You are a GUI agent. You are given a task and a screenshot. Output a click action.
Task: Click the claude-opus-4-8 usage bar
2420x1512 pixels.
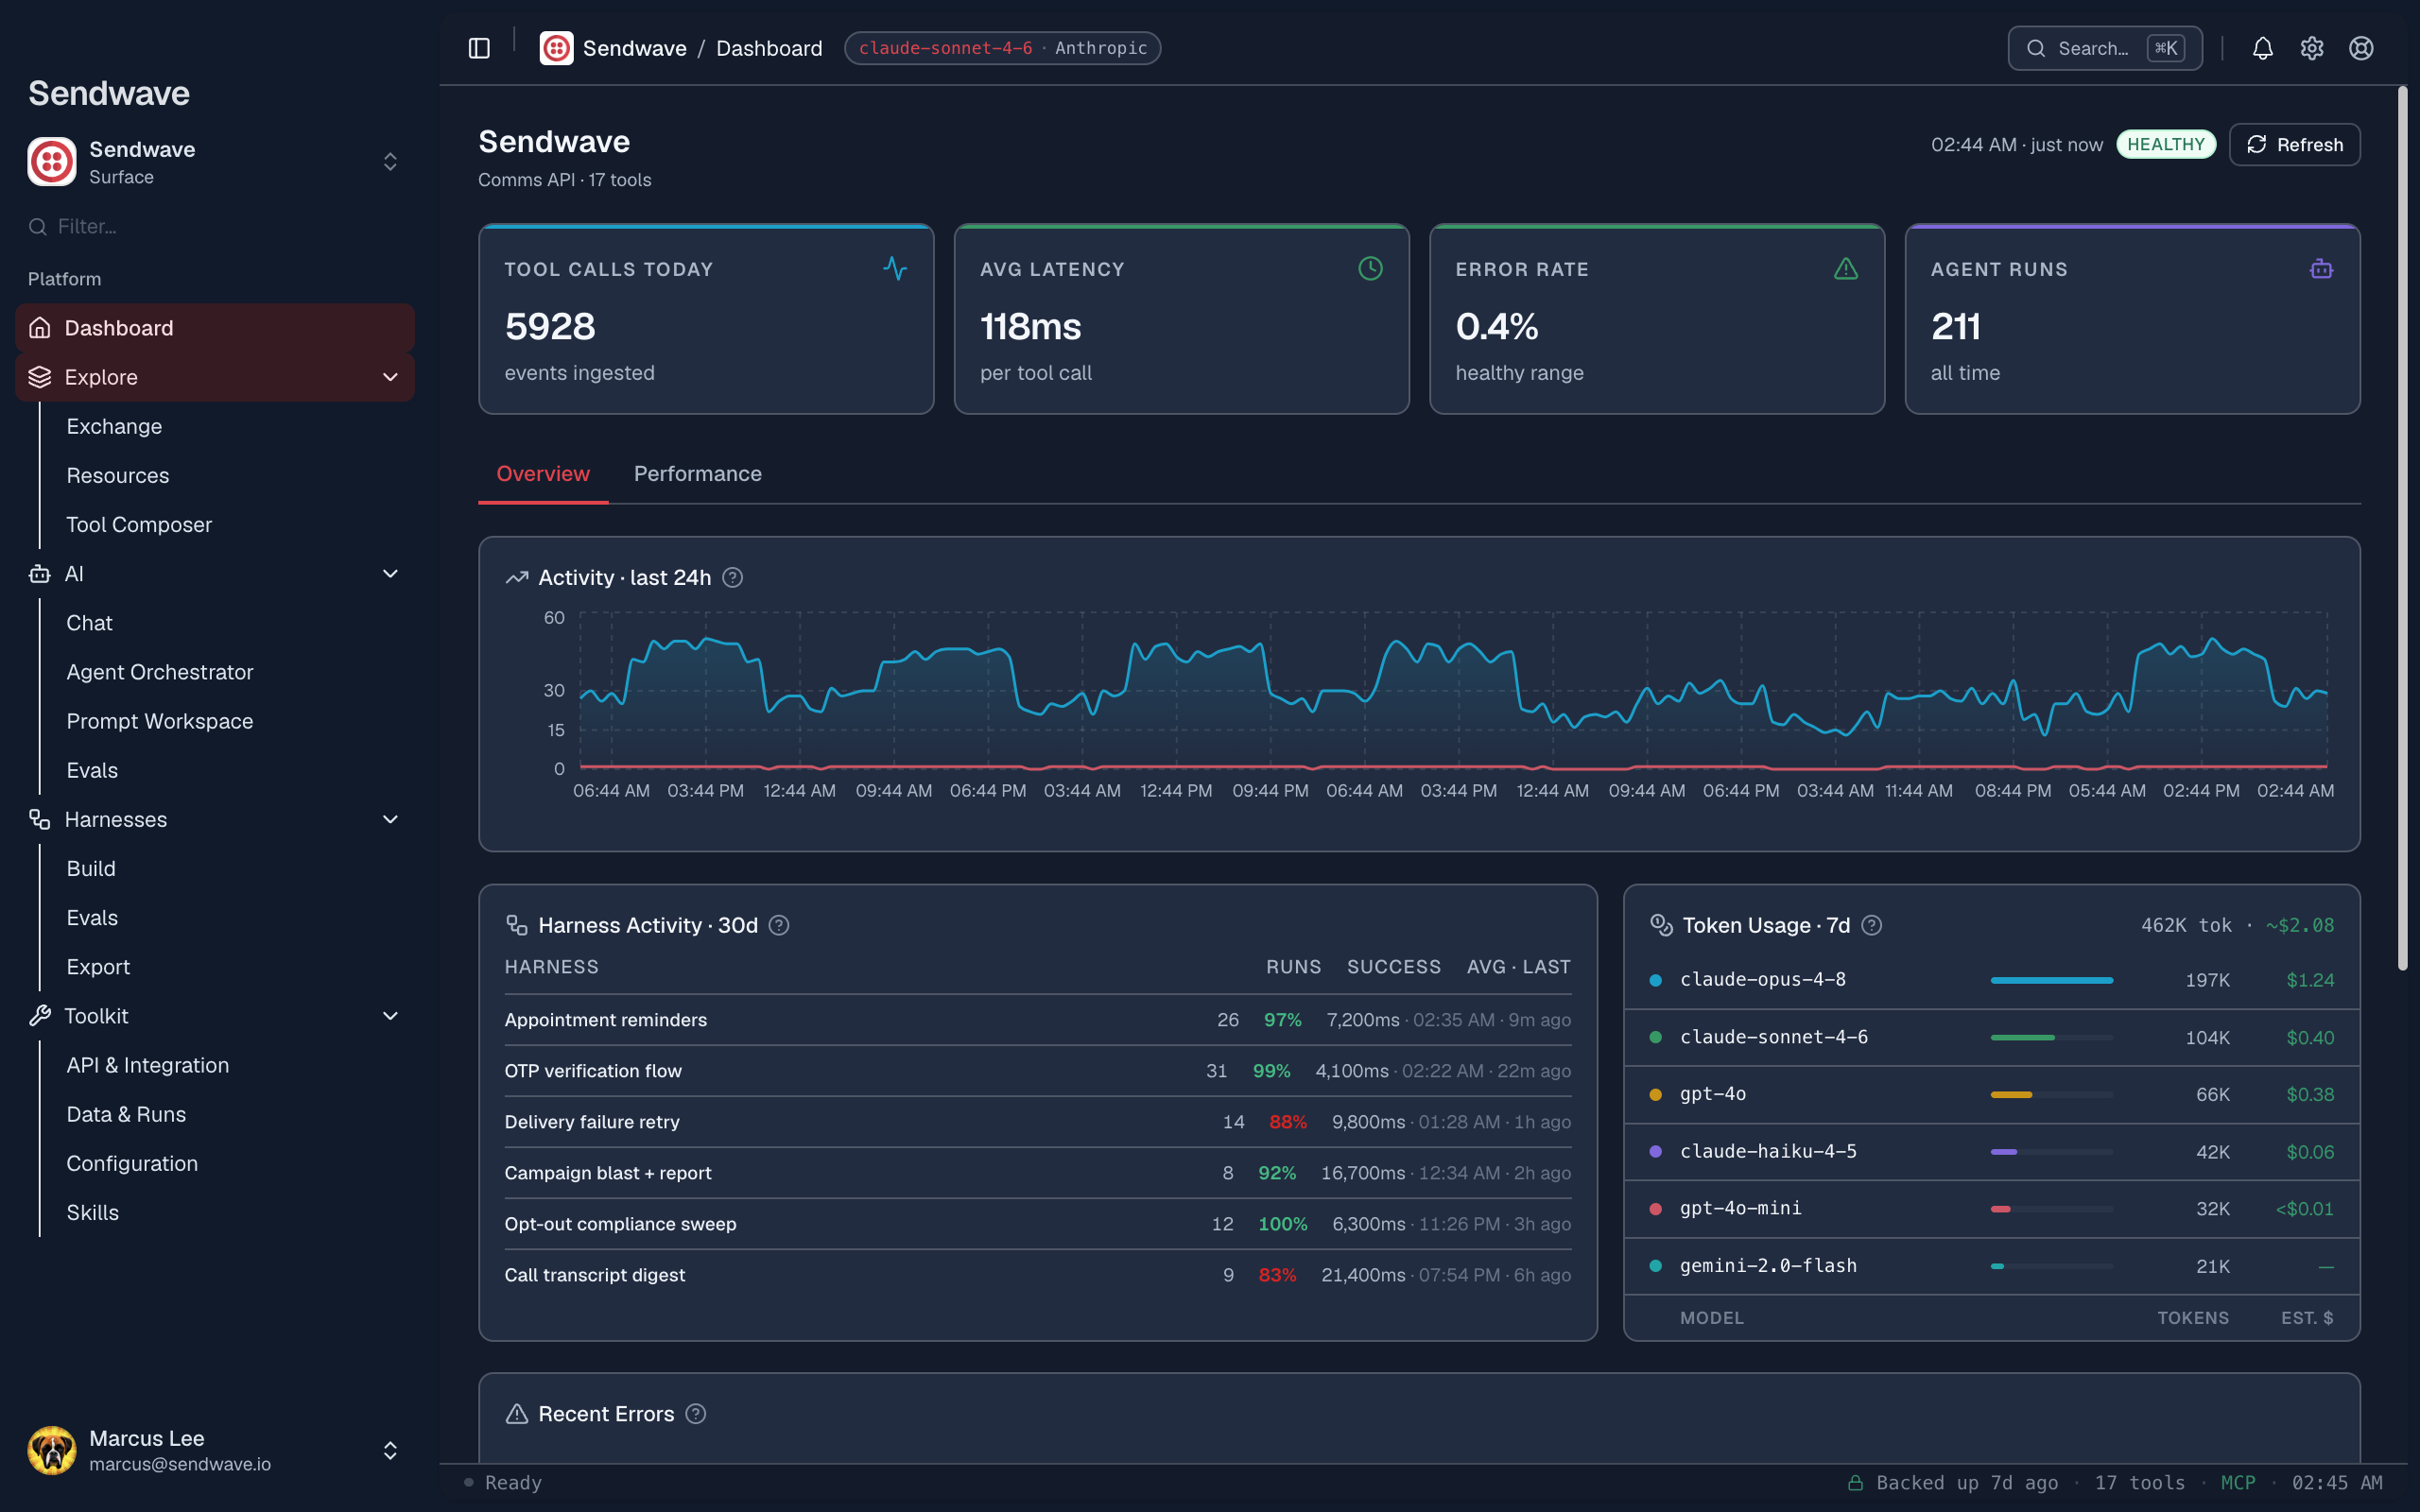click(x=2052, y=981)
